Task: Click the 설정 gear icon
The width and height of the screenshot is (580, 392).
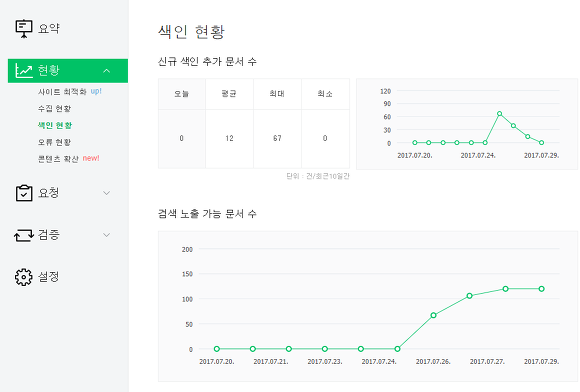Action: pos(24,277)
